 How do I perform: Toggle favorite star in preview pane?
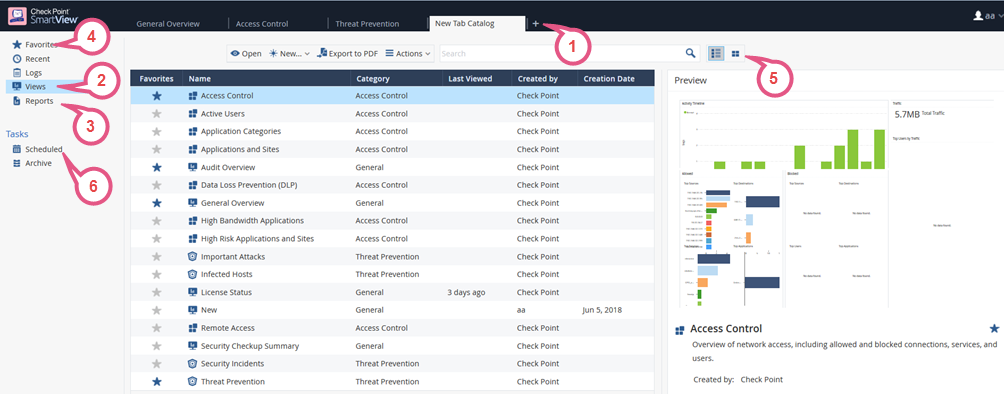tap(994, 329)
